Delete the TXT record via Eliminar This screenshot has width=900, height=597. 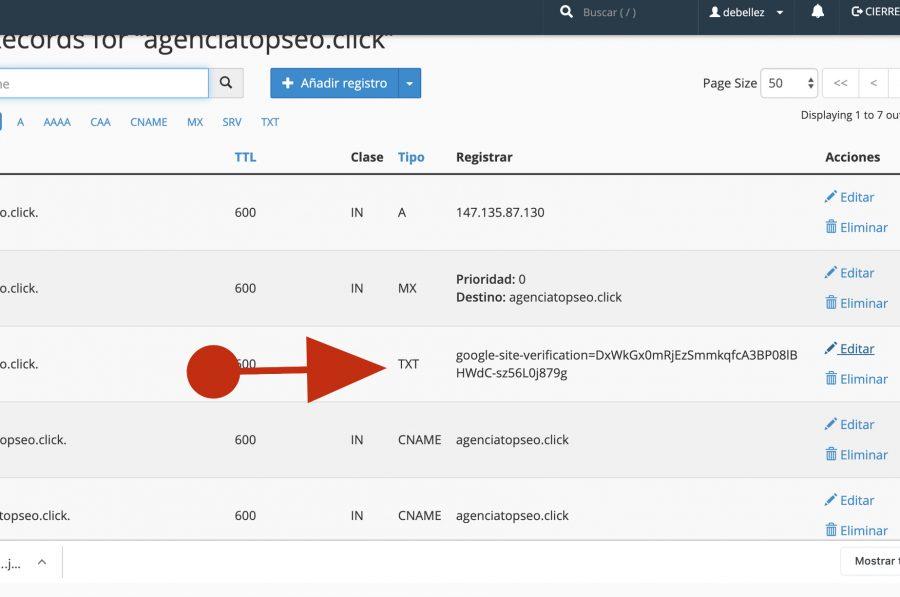tap(856, 379)
